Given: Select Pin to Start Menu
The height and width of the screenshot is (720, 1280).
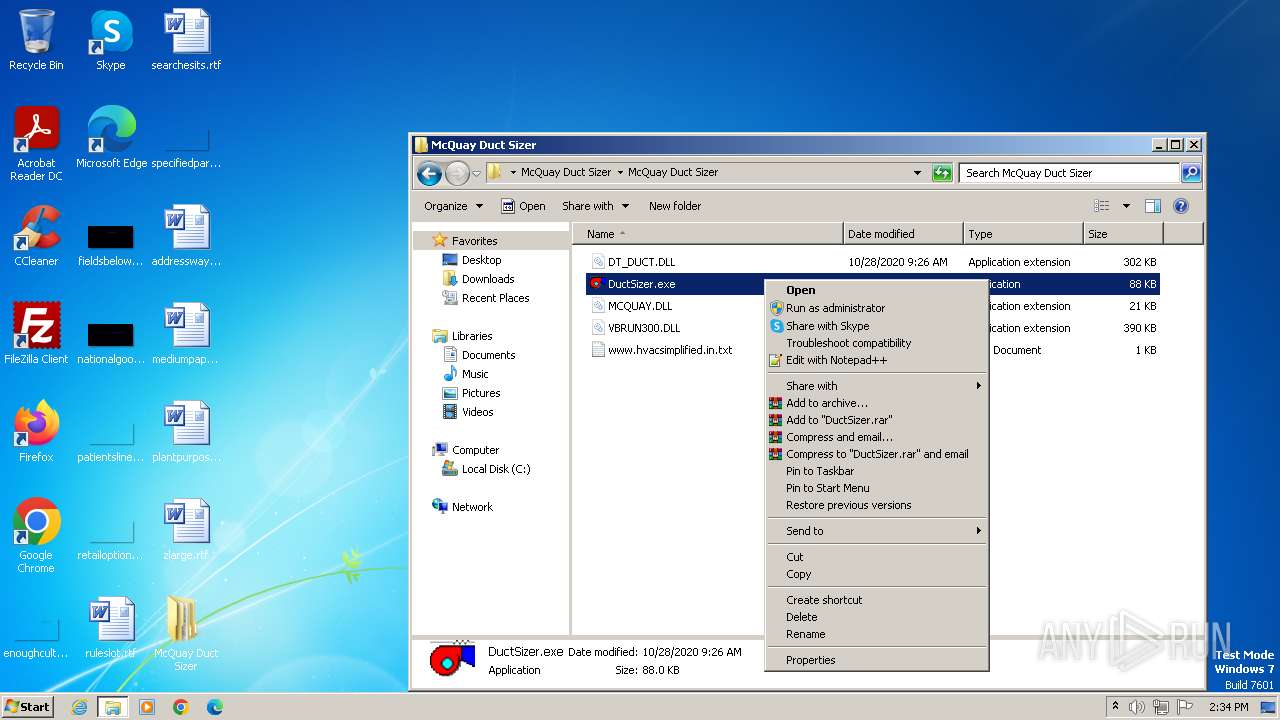Looking at the screenshot, I should click(x=877, y=488).
